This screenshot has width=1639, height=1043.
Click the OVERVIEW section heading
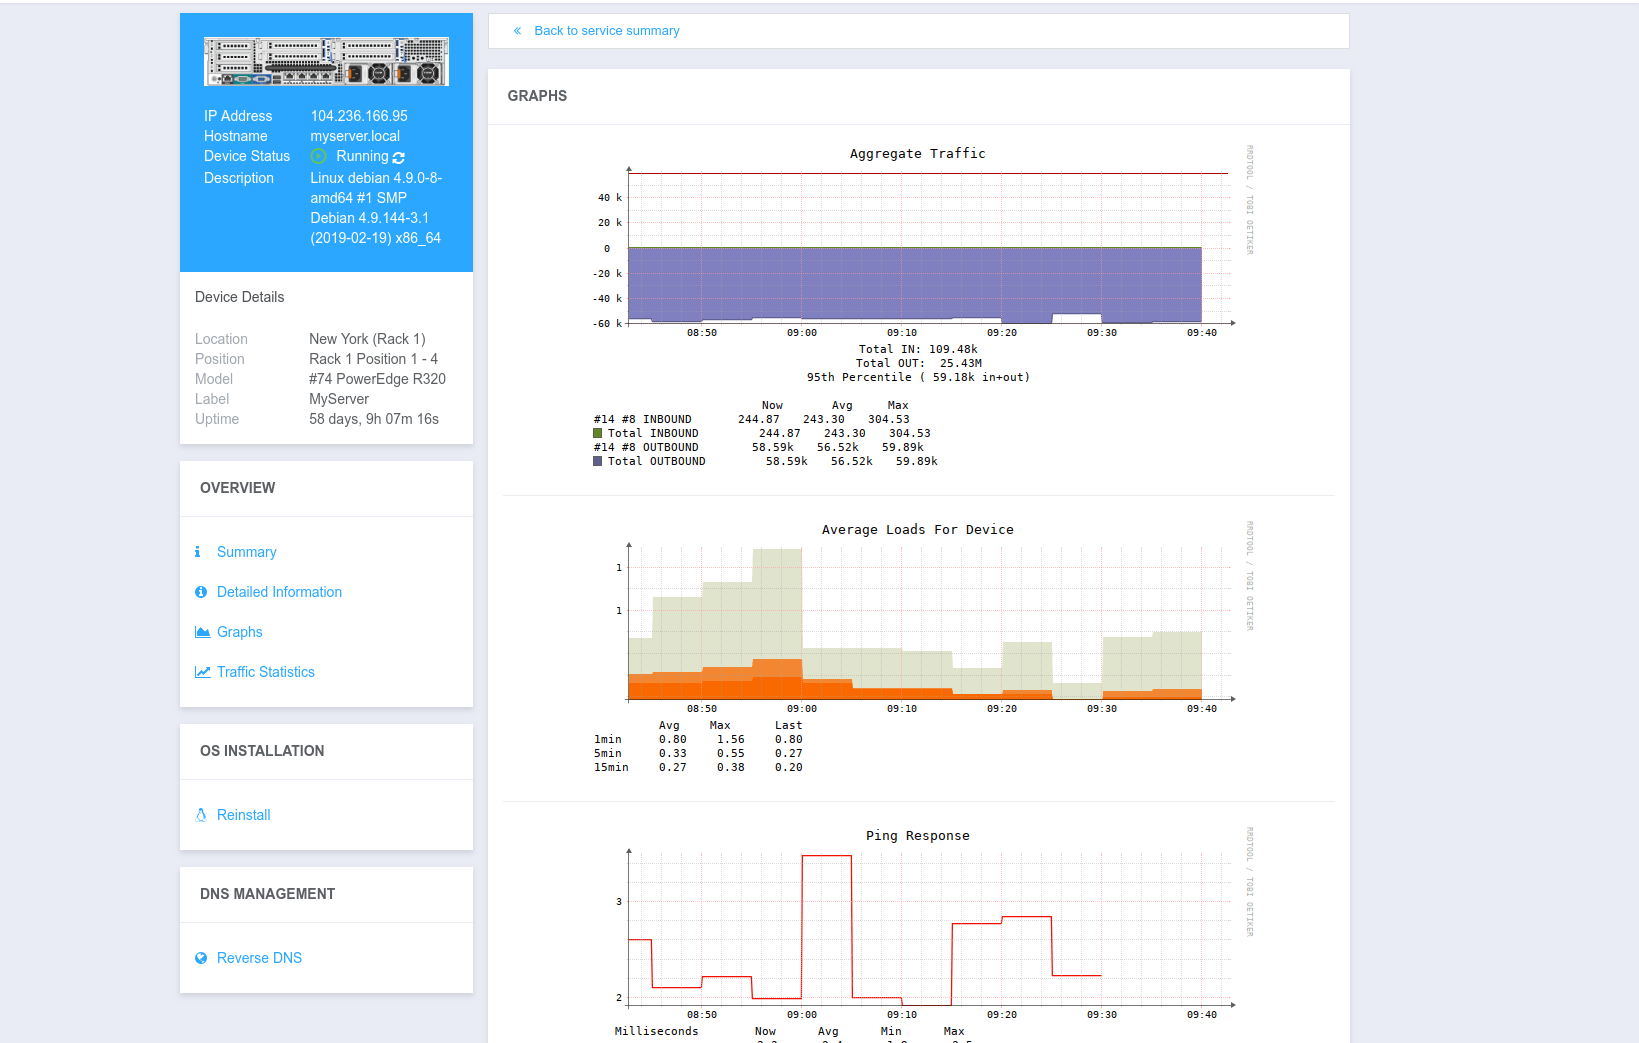click(237, 488)
